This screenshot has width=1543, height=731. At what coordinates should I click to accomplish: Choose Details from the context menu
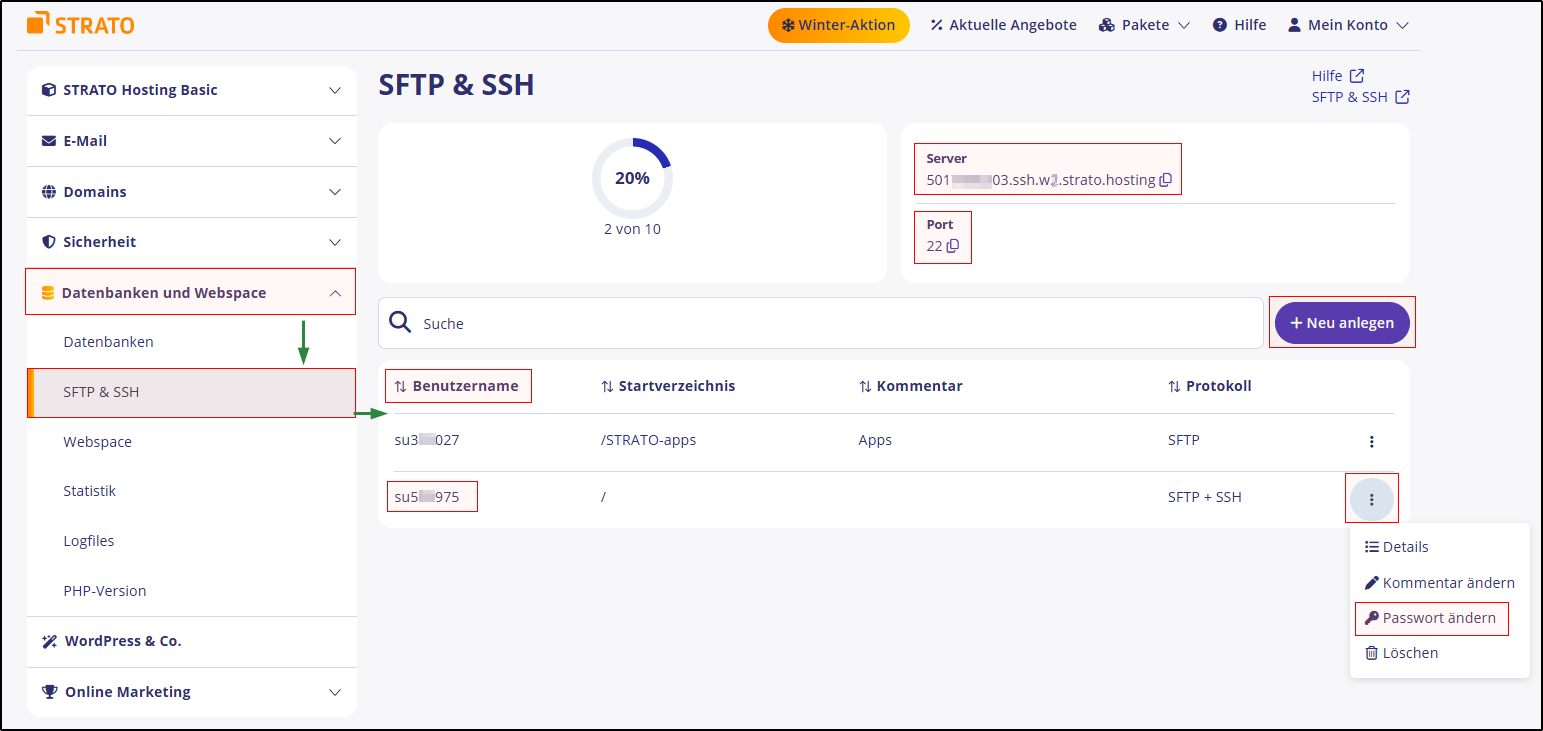1396,547
